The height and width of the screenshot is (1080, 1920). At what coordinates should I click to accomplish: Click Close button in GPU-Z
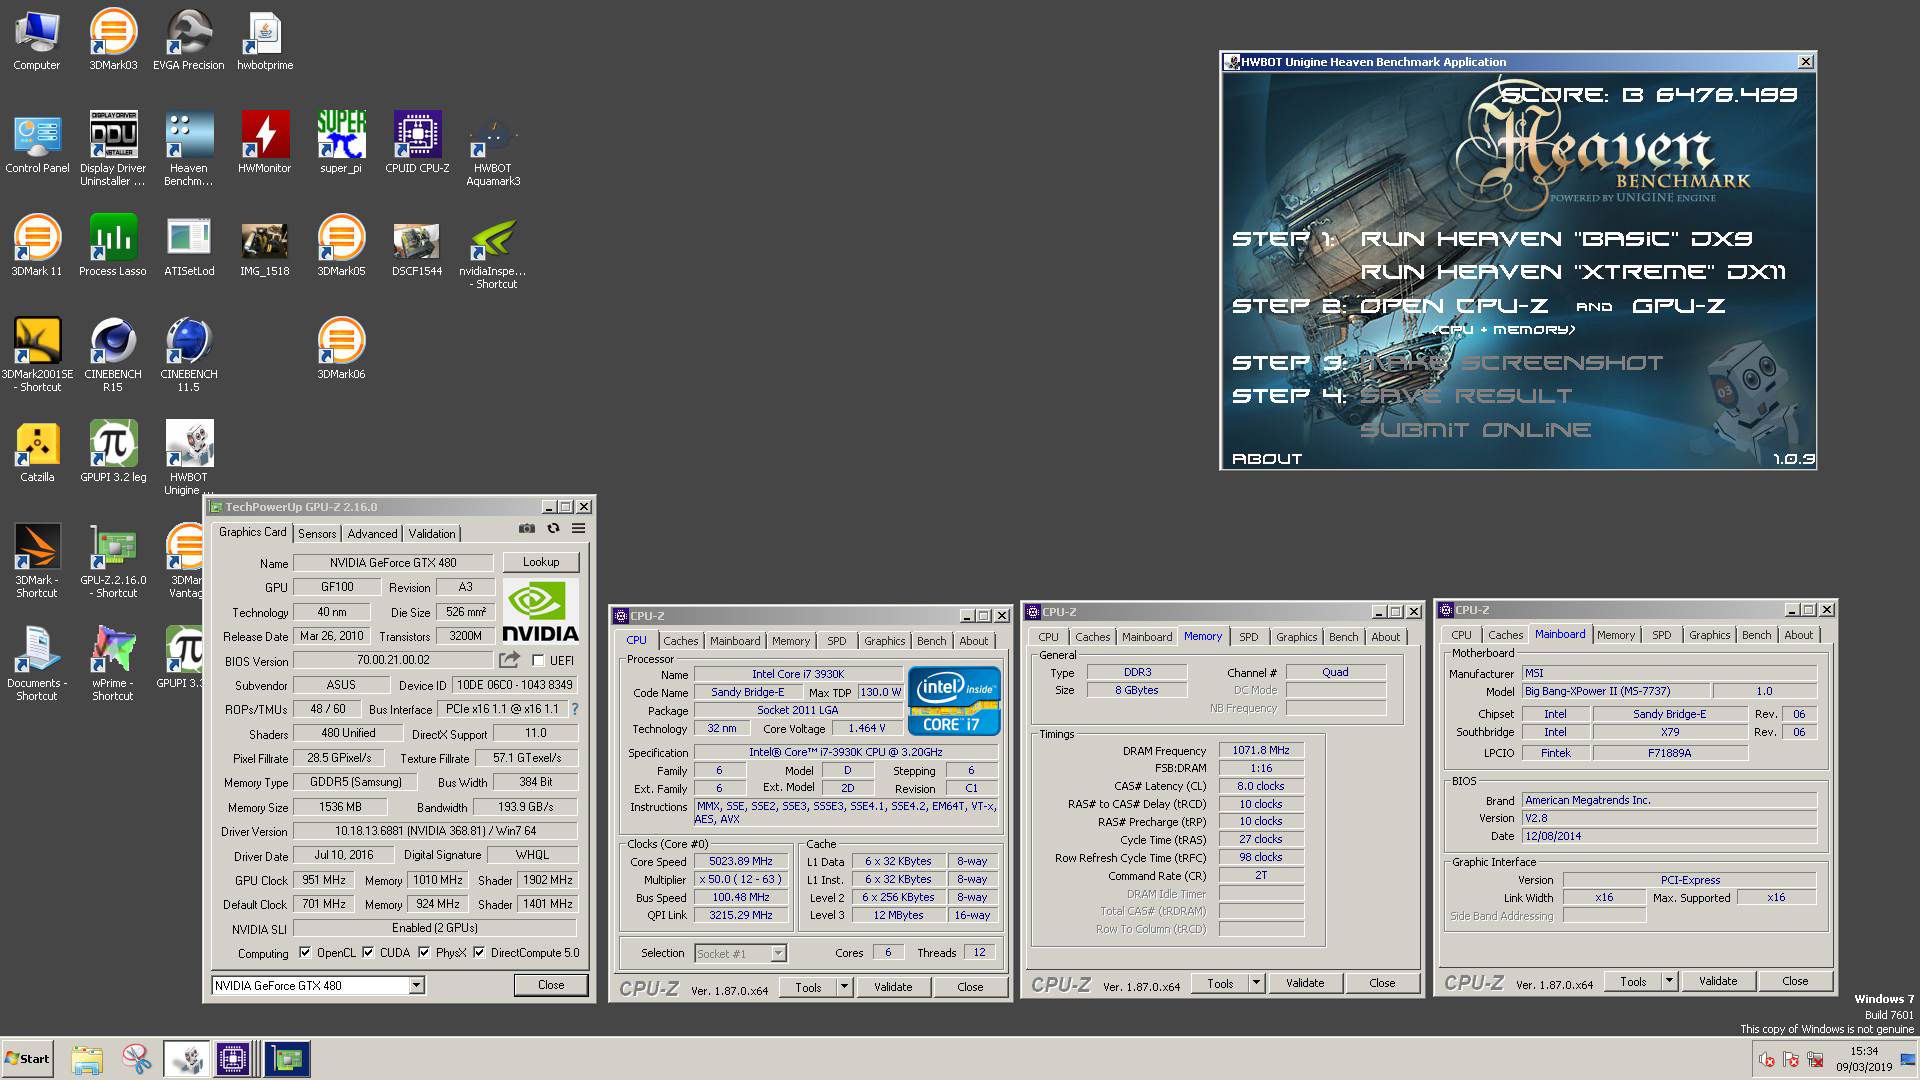pyautogui.click(x=551, y=985)
